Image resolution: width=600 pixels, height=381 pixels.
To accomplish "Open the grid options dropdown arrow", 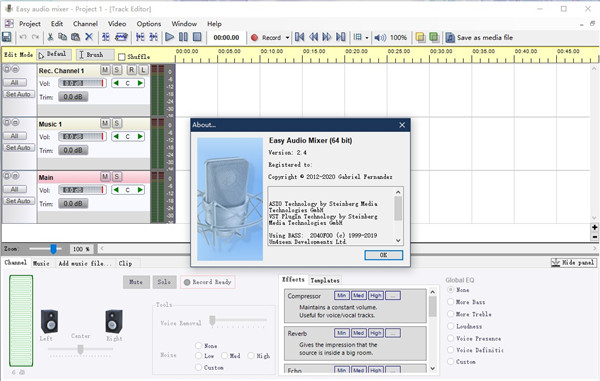I will (367, 37).
